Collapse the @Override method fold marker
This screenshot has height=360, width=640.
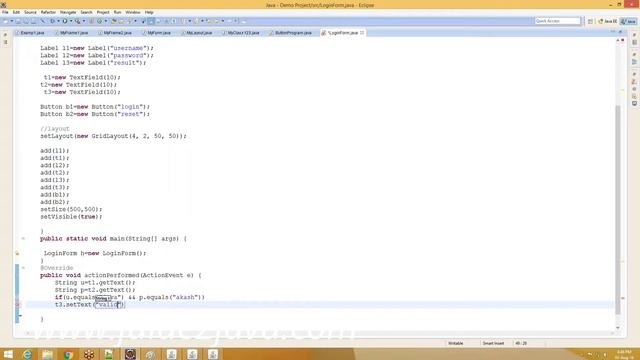23,268
